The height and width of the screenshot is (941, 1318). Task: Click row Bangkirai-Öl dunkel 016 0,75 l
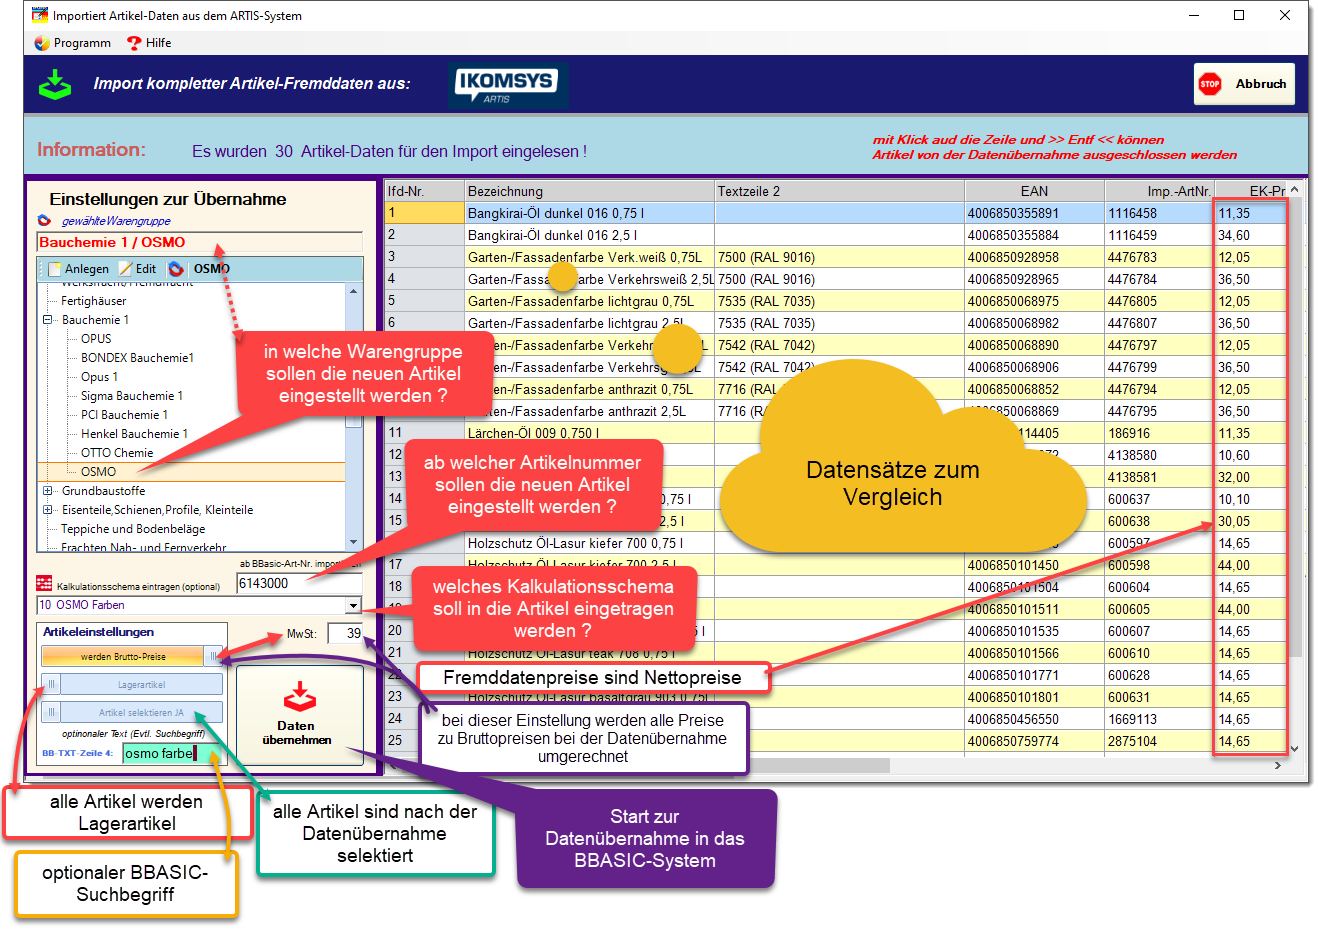point(836,213)
